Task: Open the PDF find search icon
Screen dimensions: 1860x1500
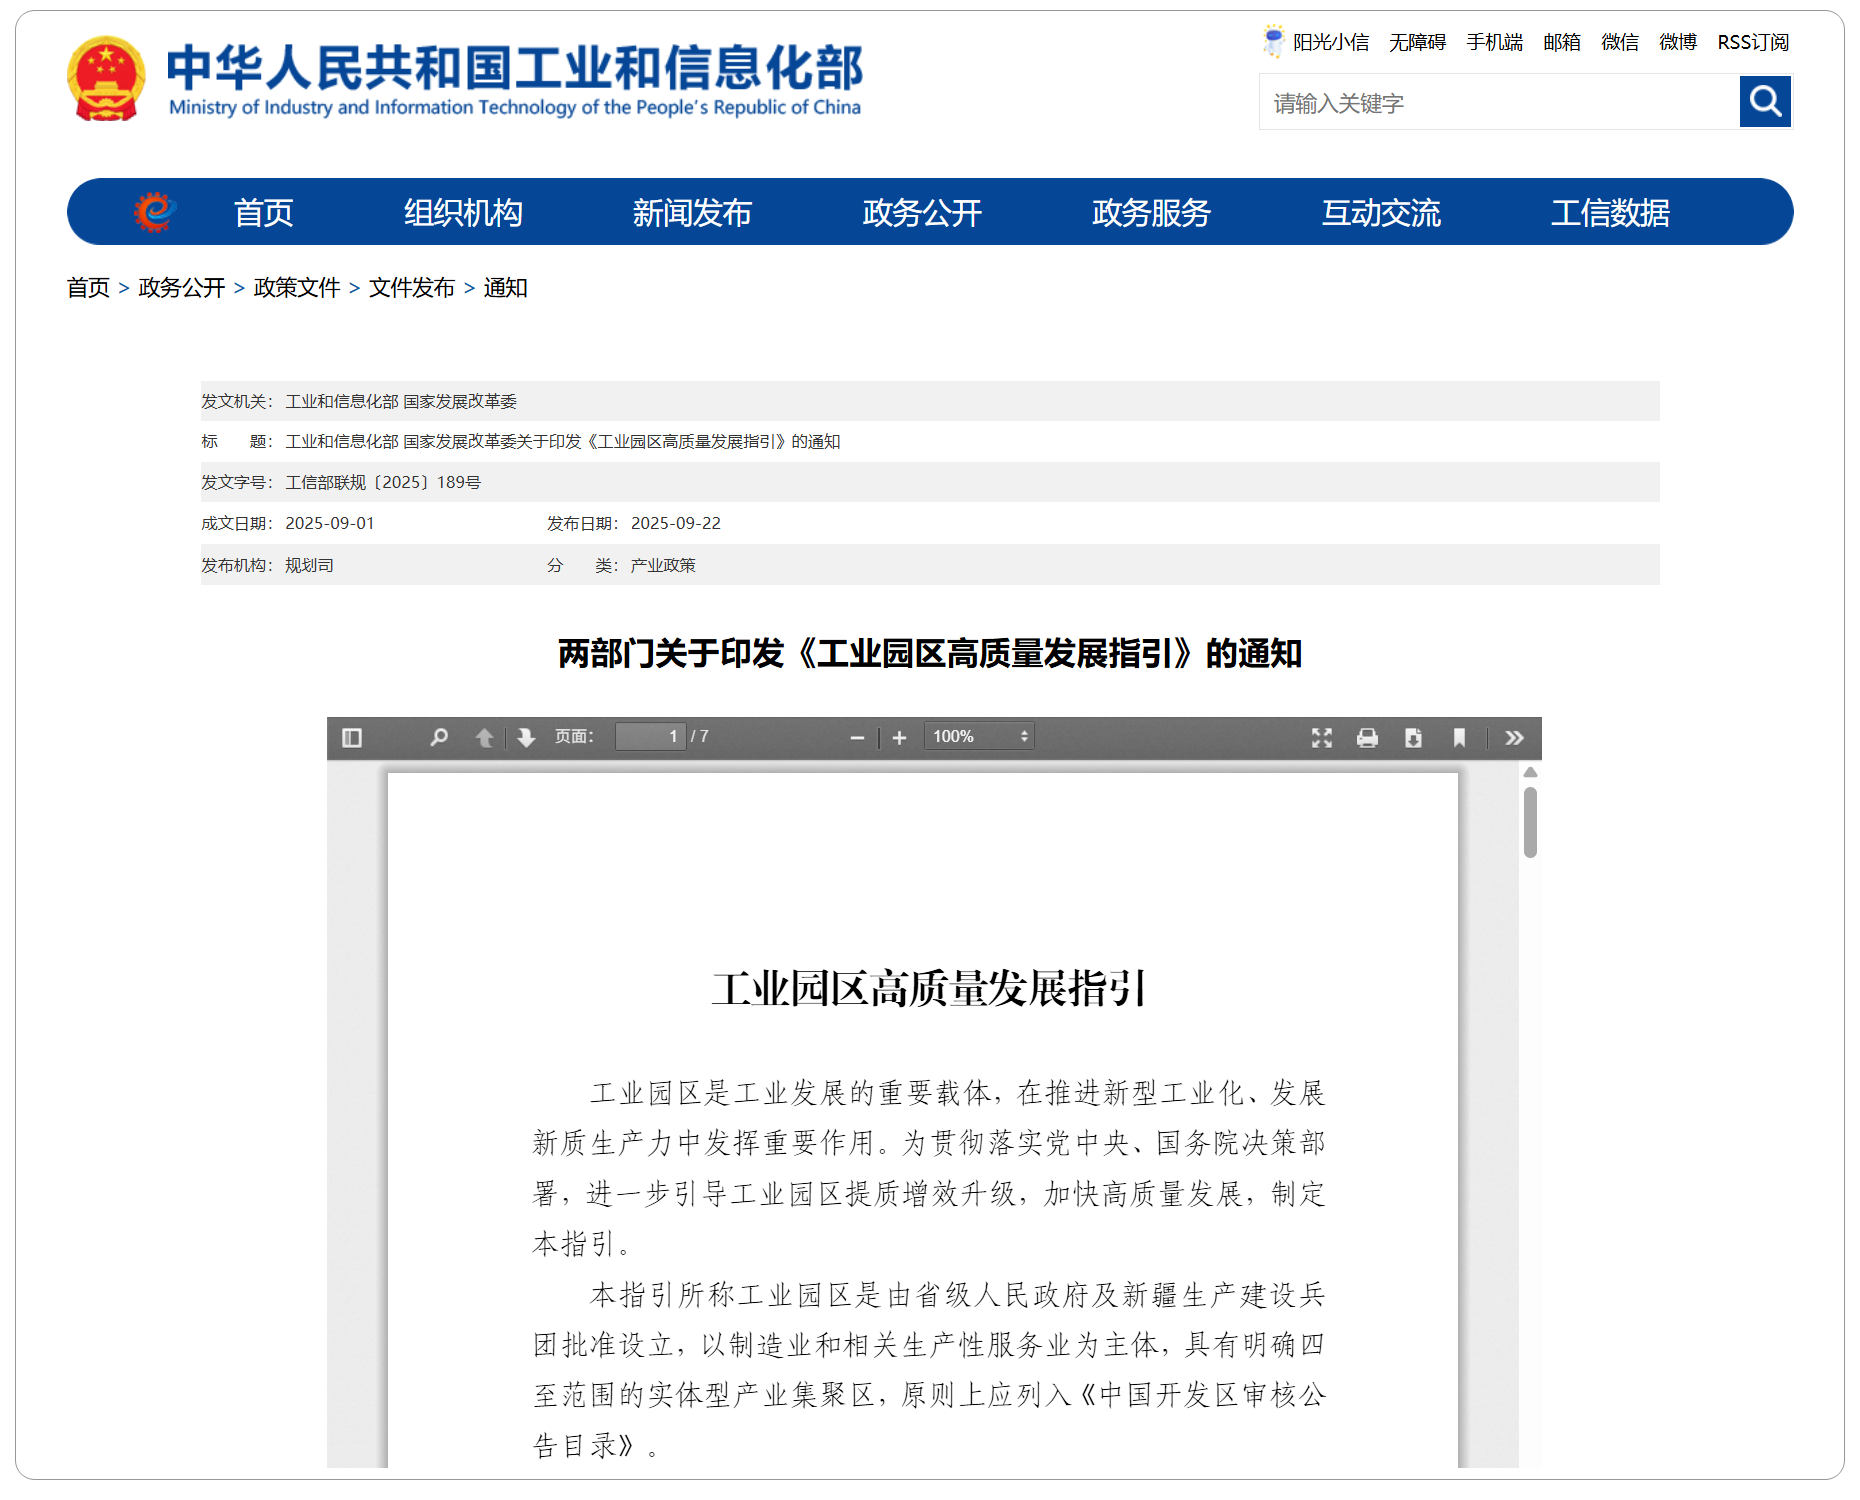Action: pos(438,738)
